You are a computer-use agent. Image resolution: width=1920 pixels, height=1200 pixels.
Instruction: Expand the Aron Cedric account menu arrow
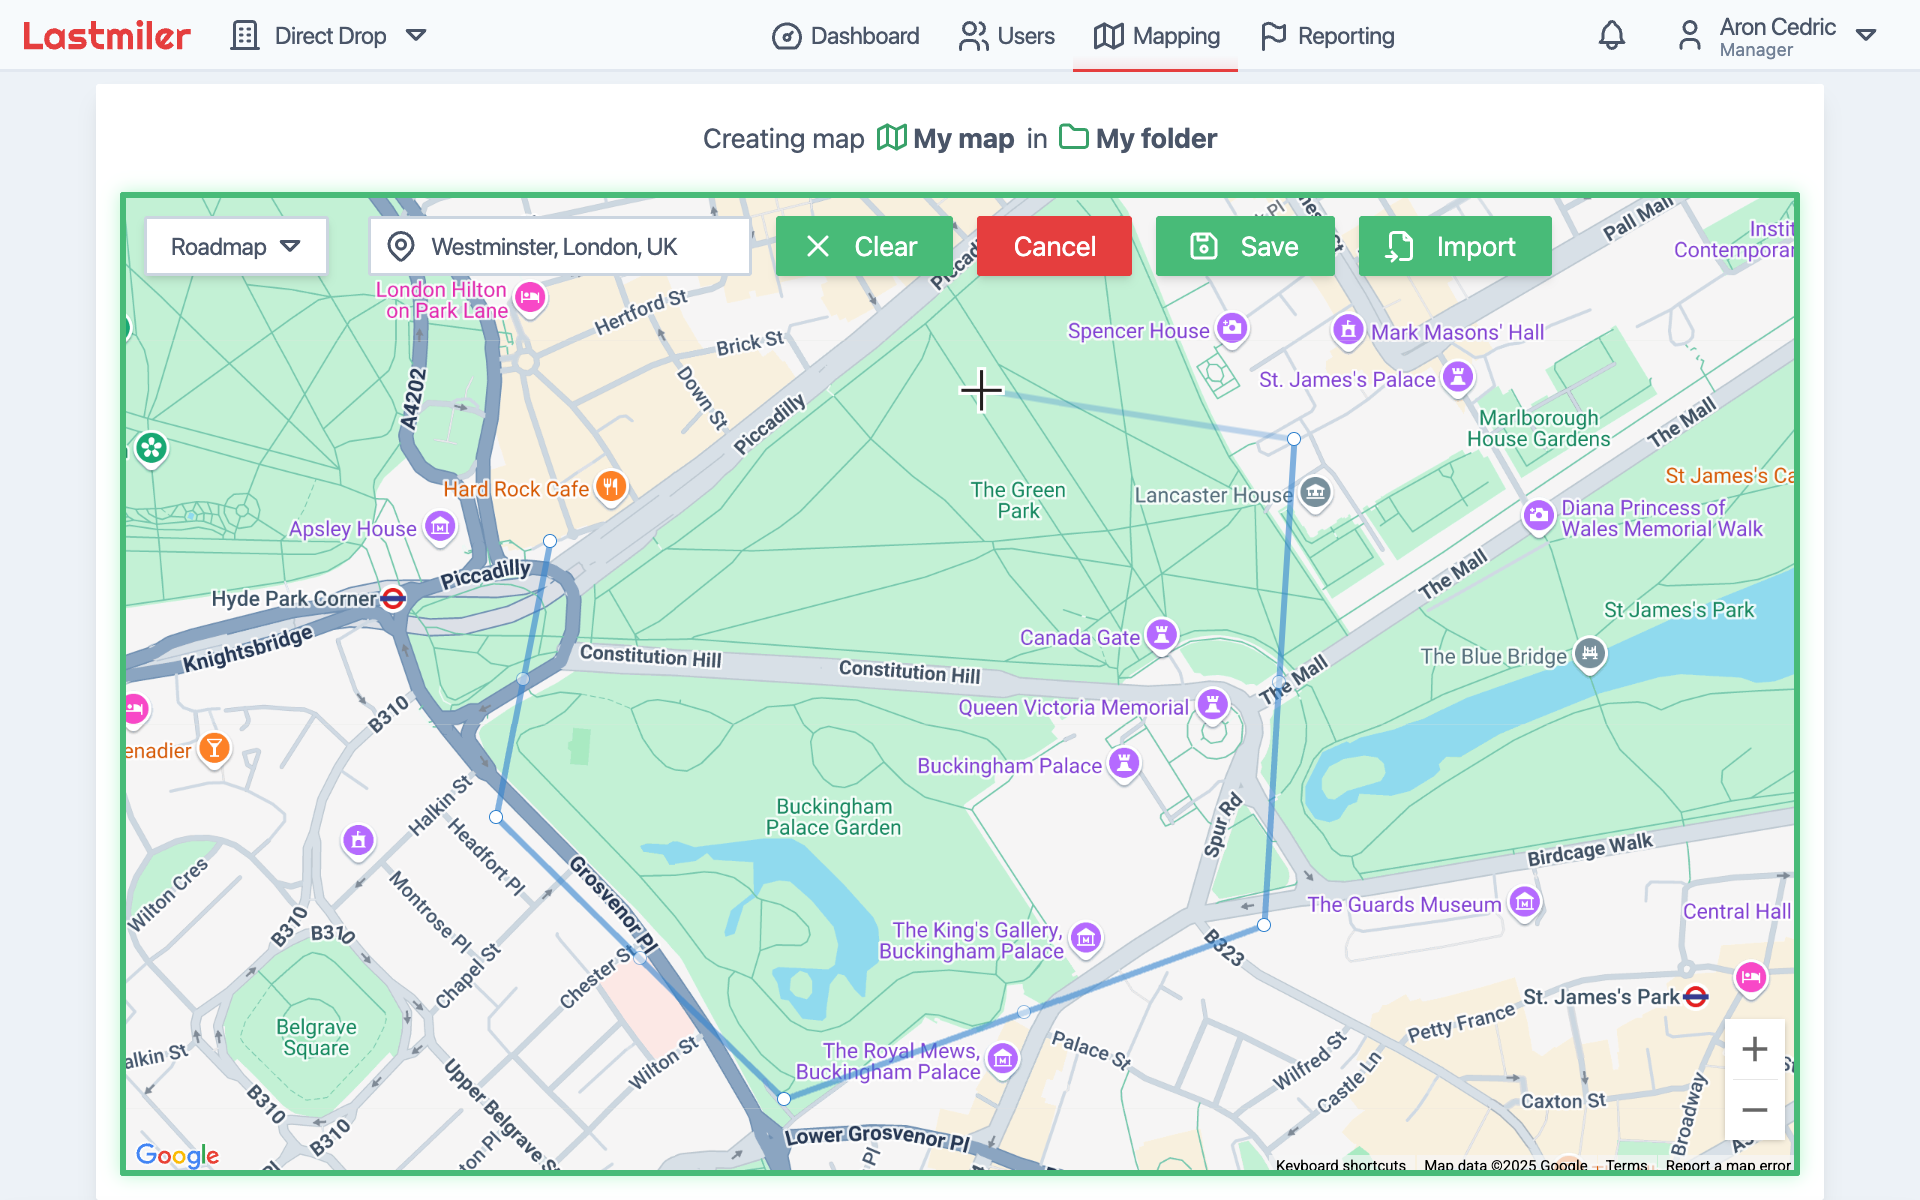[1866, 35]
